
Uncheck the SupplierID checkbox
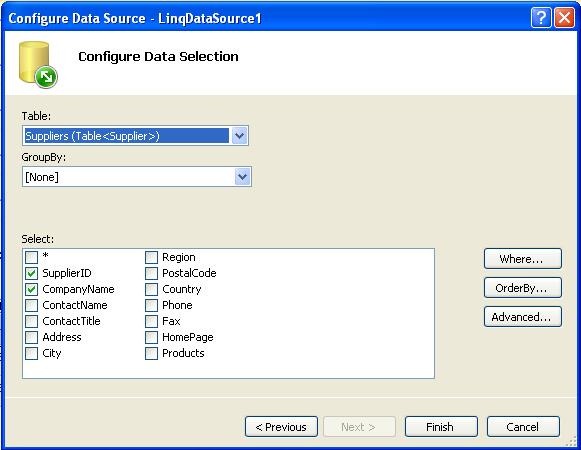(31, 274)
